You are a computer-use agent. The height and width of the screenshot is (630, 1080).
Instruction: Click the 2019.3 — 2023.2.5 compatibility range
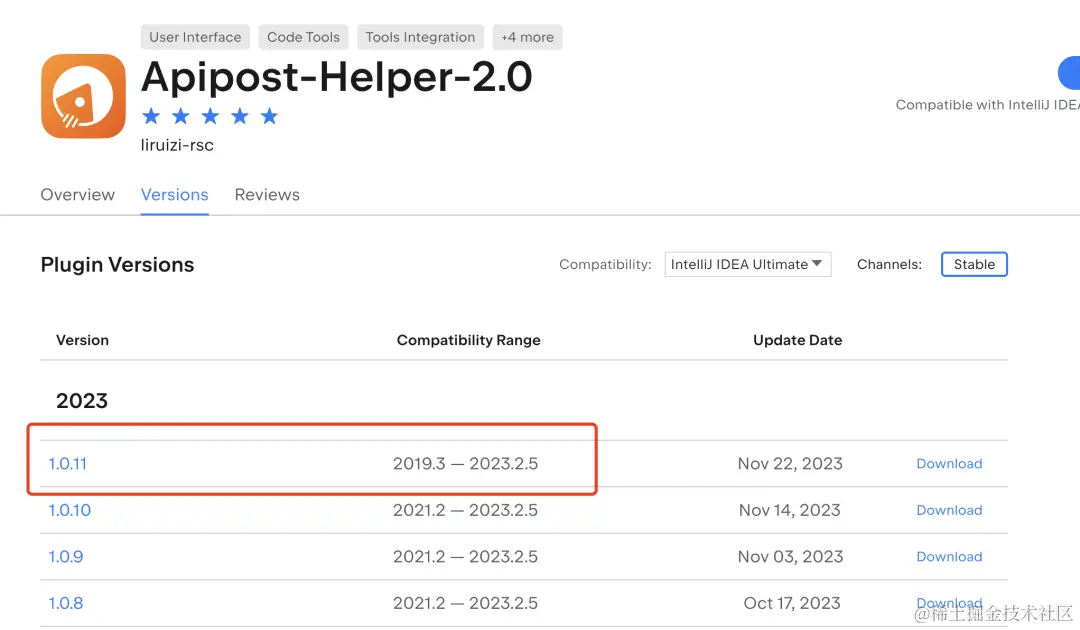pos(466,463)
